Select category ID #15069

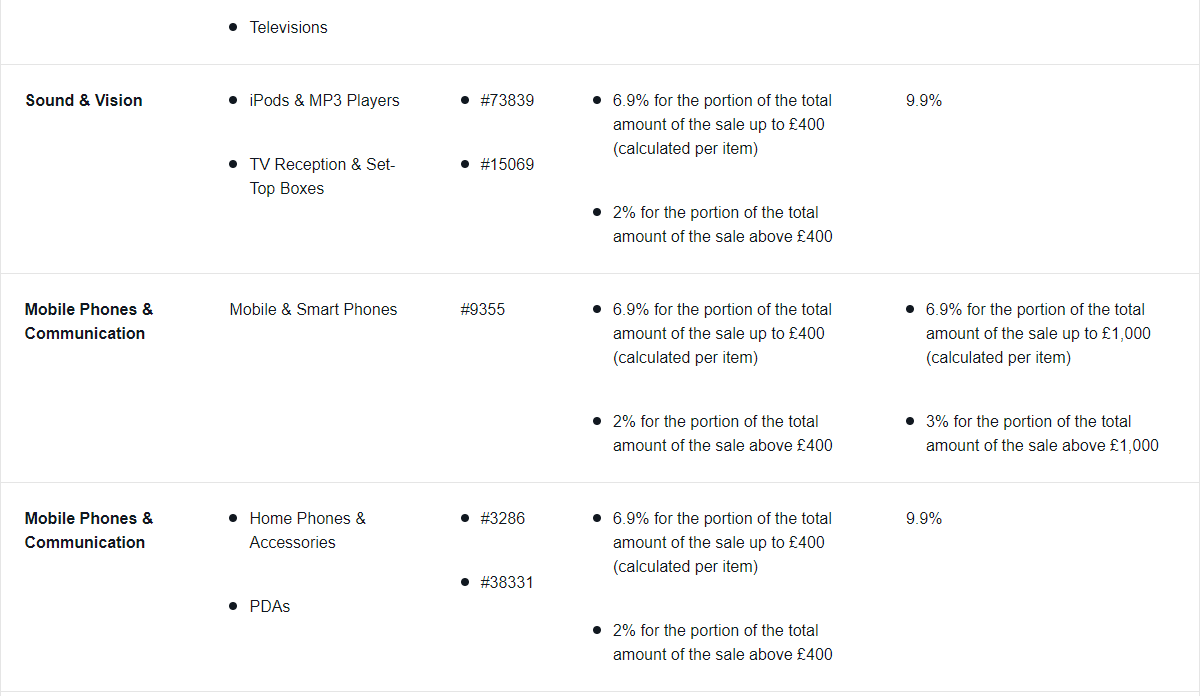[x=507, y=164]
